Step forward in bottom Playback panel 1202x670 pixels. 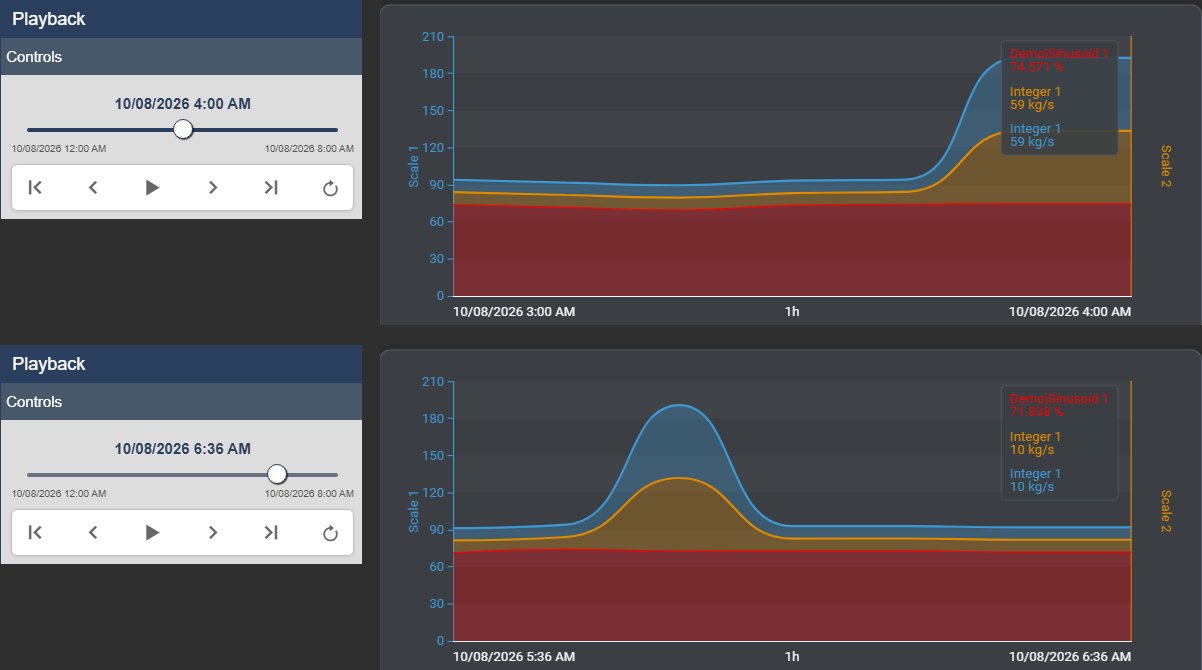pyautogui.click(x=212, y=532)
